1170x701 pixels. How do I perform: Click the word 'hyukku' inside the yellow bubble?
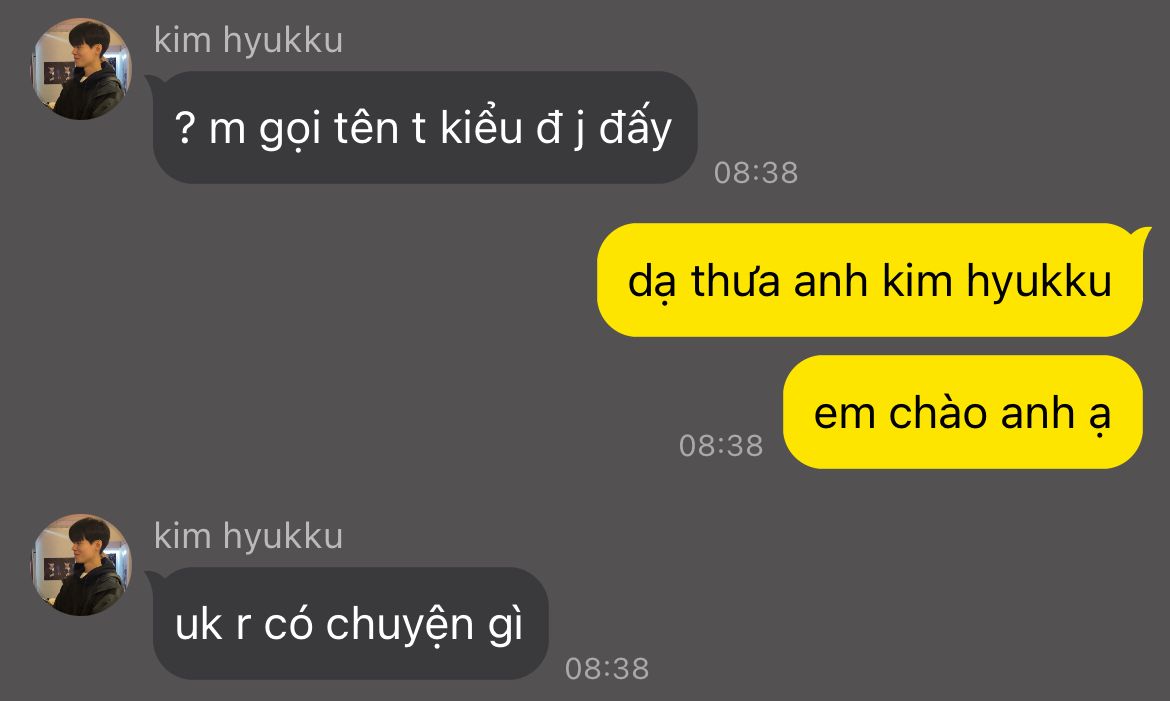[x=1039, y=281]
